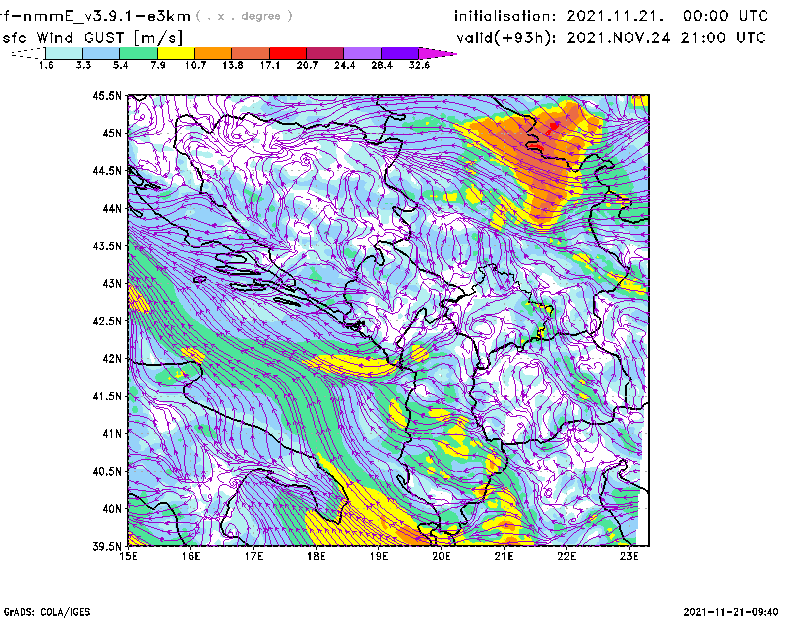This screenshot has width=800, height=618.
Task: Click the 43.5N latitude label
Action: [107, 246]
